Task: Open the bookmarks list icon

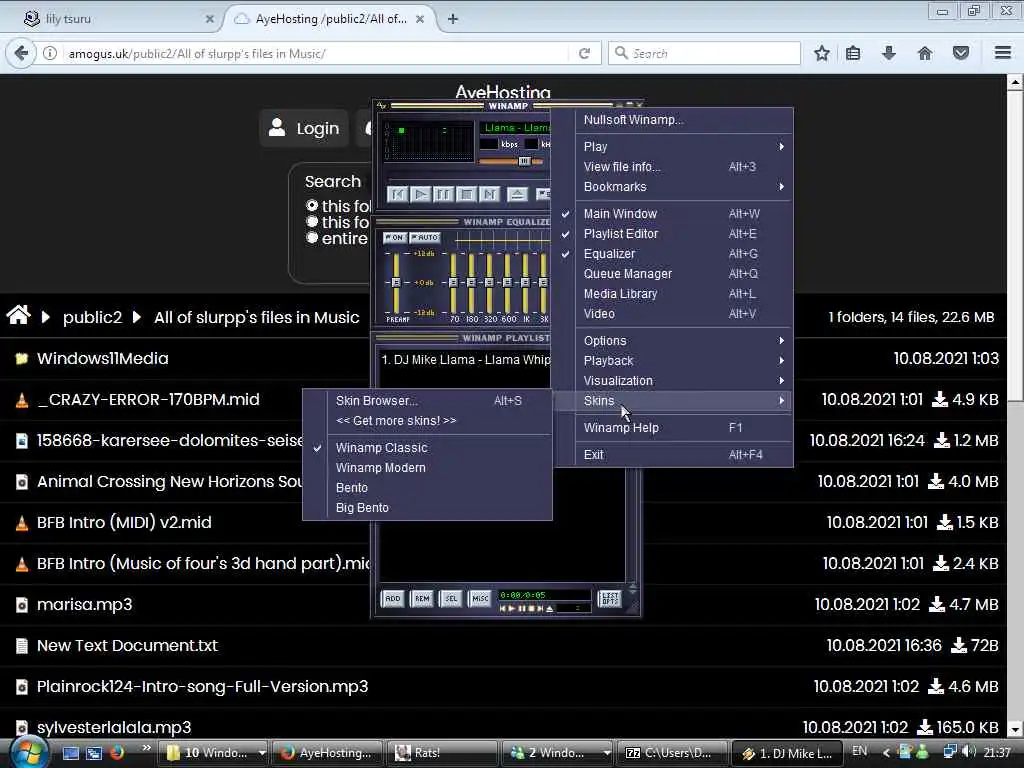Action: (853, 54)
